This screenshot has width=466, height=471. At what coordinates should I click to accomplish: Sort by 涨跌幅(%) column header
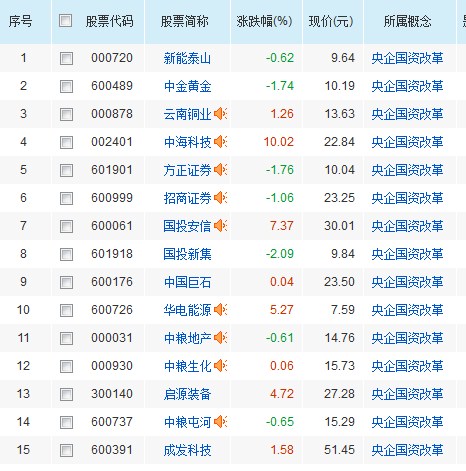[x=265, y=21]
